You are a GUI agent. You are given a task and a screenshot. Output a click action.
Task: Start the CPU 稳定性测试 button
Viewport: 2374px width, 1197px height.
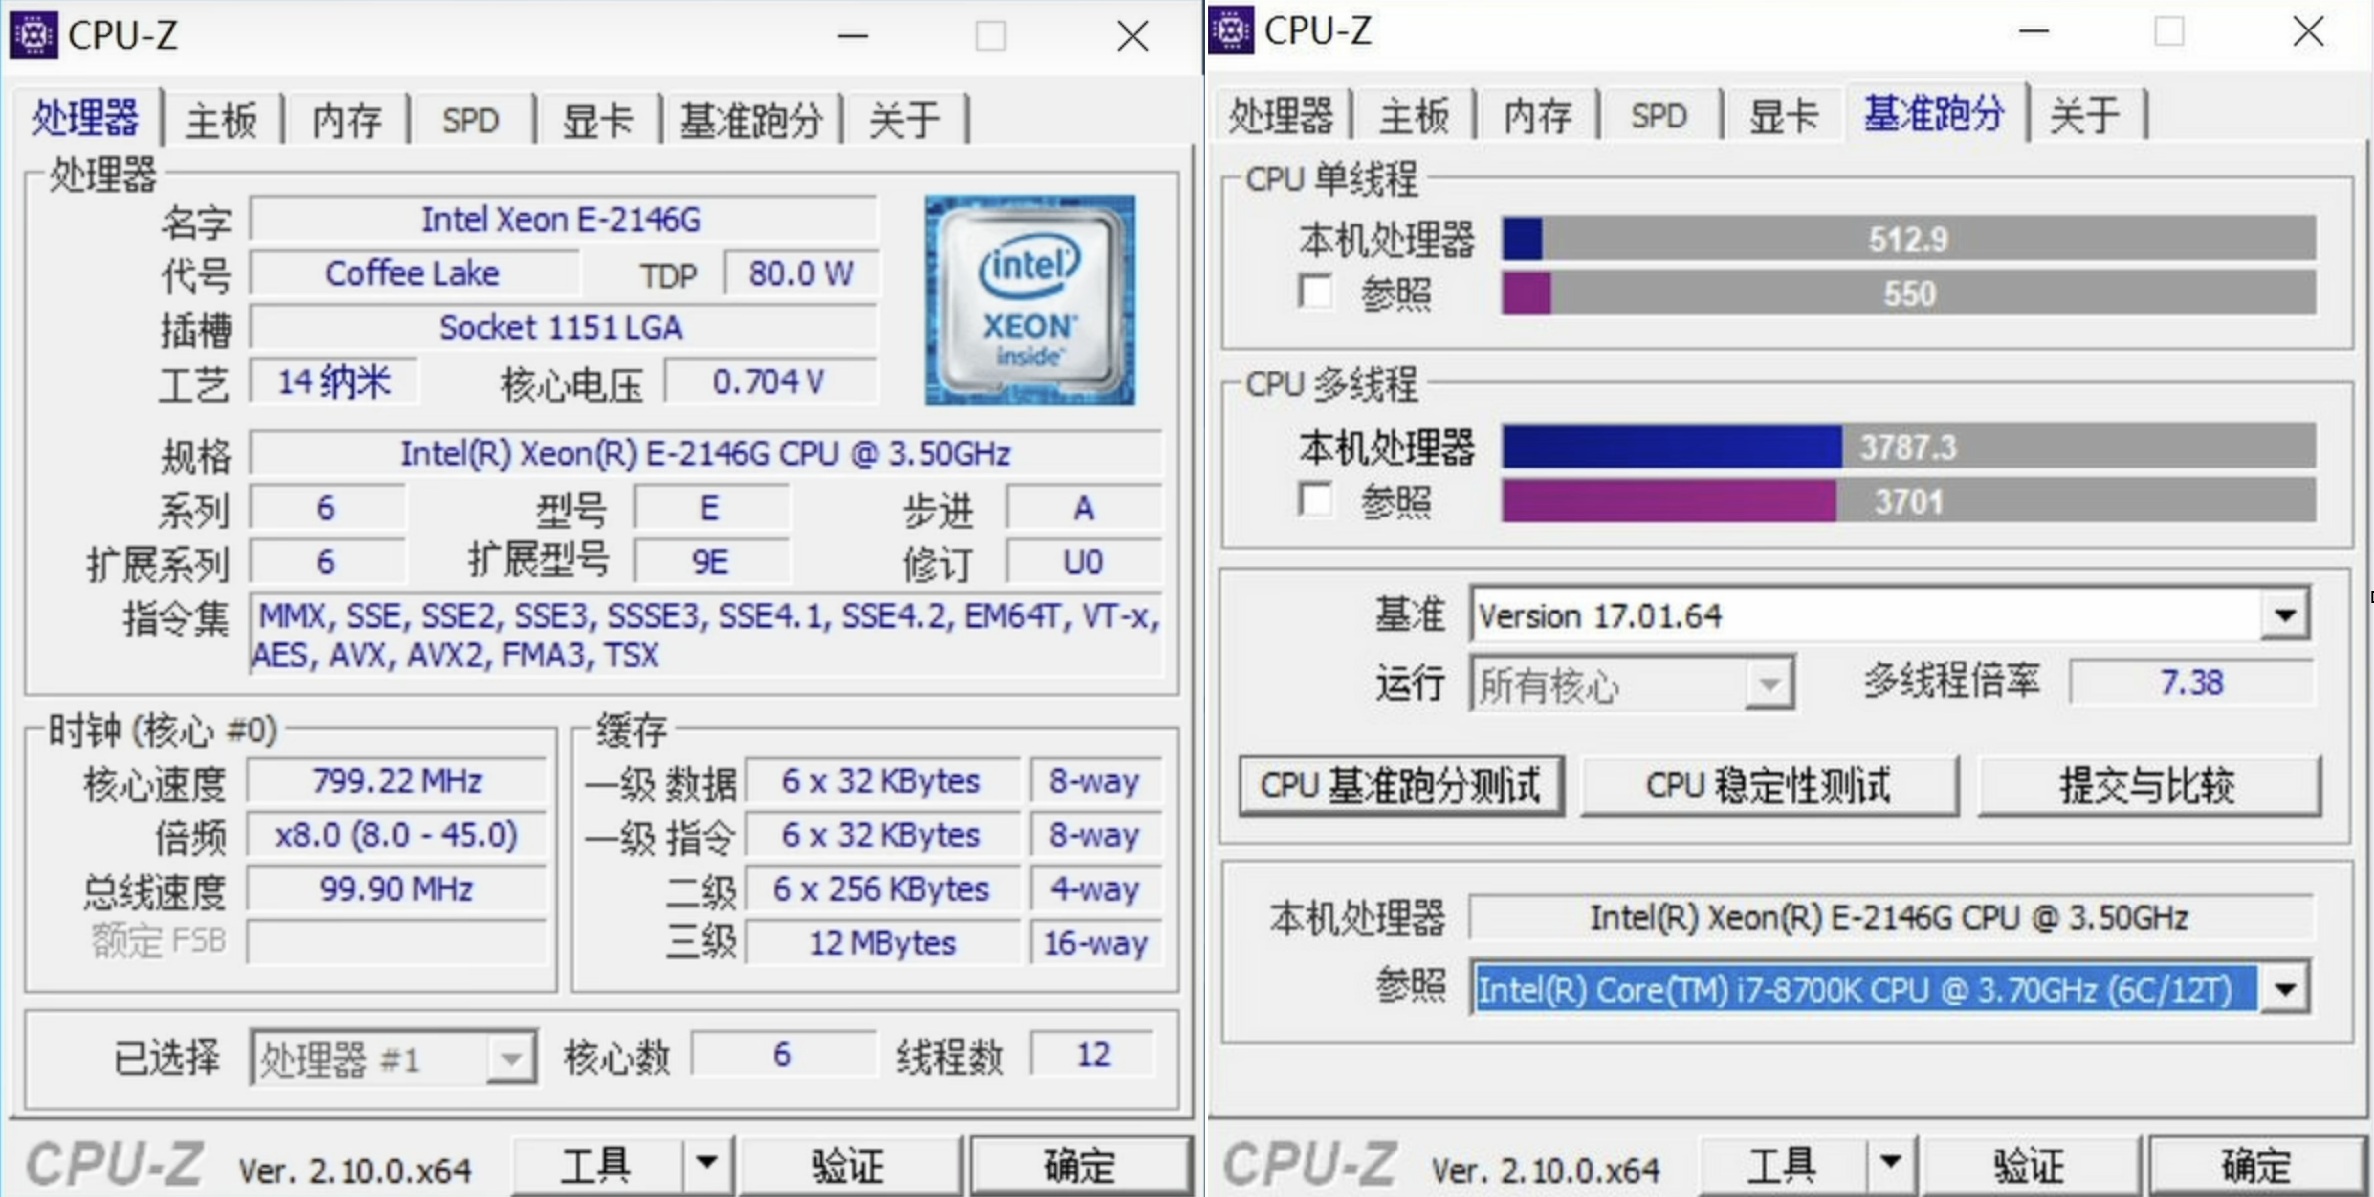click(1768, 786)
